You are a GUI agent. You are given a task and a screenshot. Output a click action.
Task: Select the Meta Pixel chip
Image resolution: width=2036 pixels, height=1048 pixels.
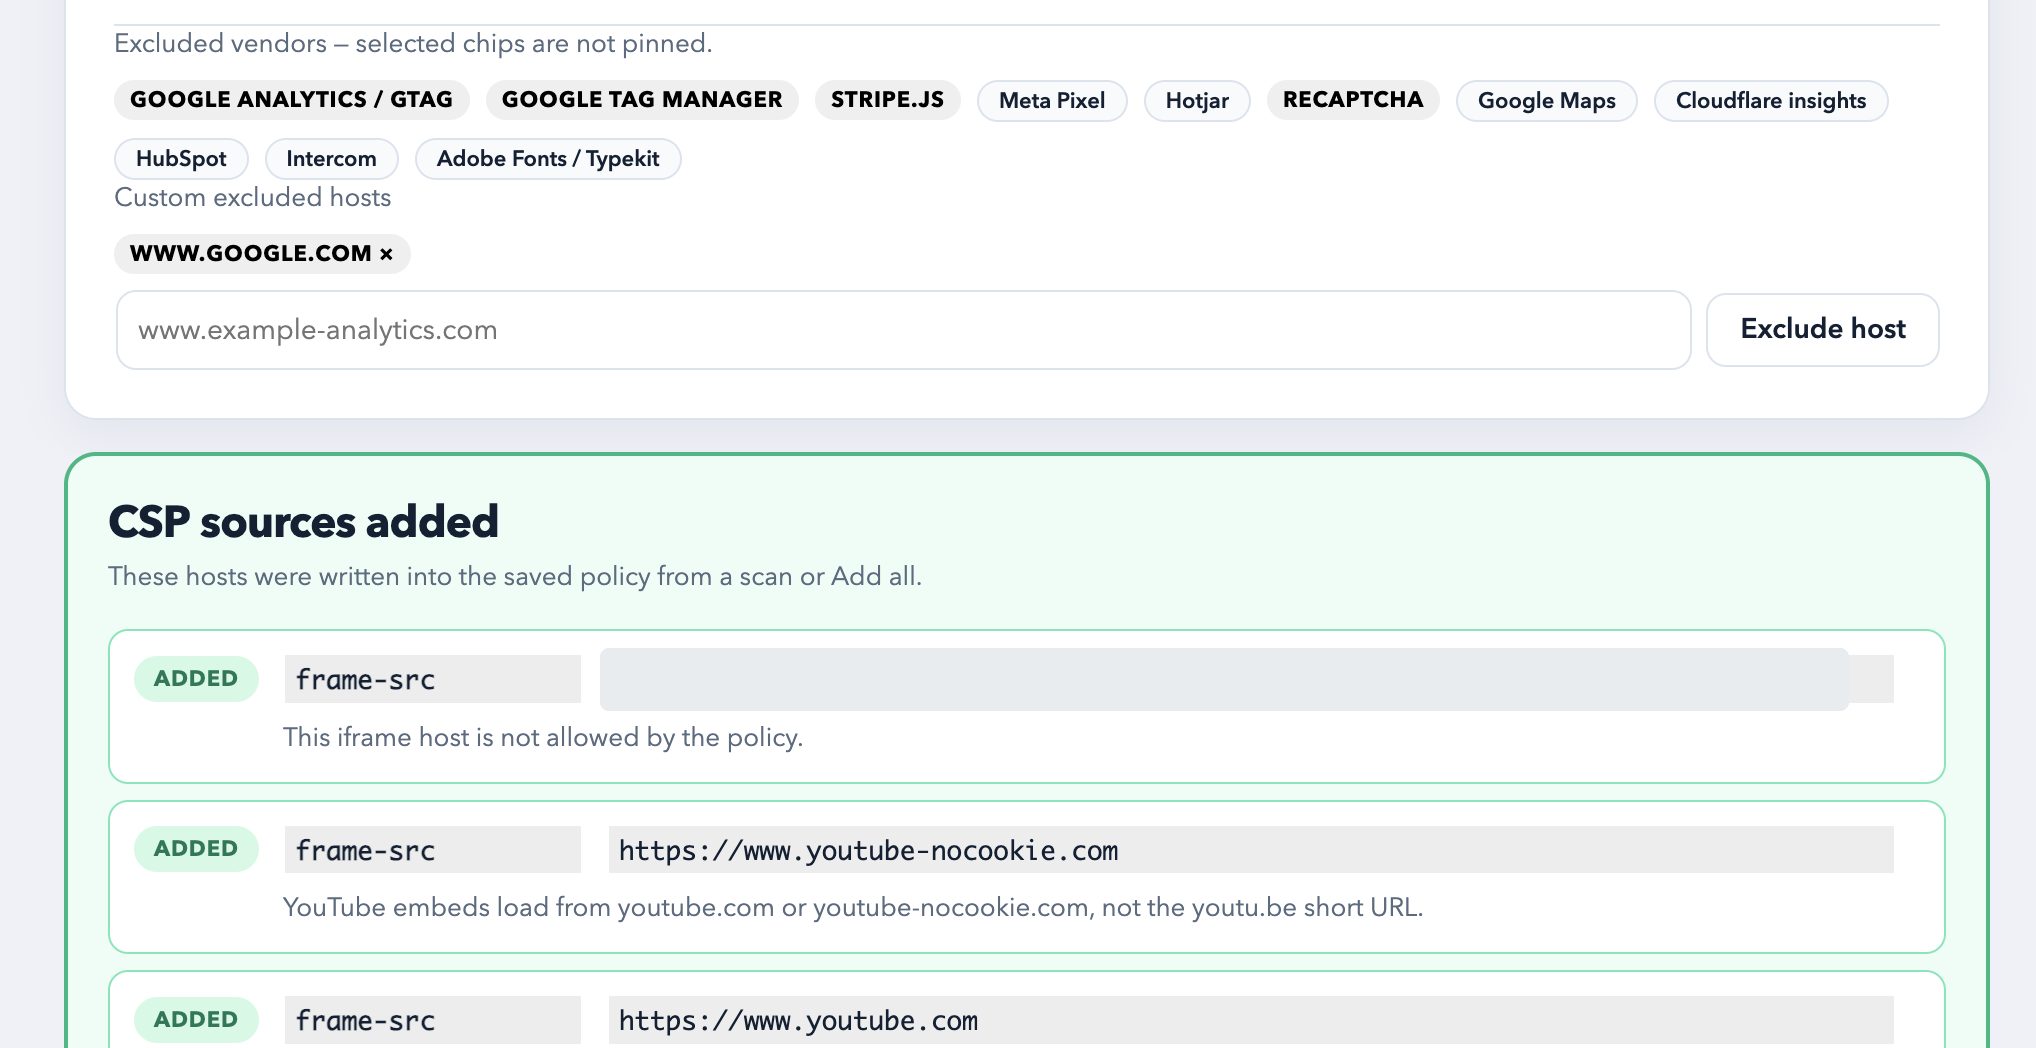click(1052, 101)
